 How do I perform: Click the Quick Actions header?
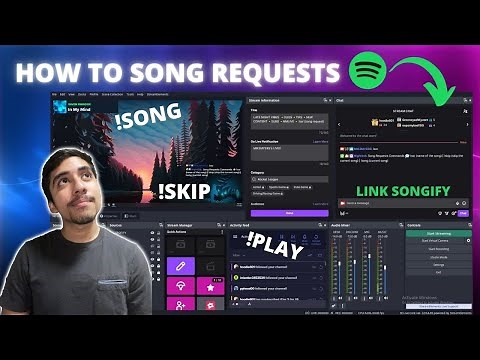(176, 232)
